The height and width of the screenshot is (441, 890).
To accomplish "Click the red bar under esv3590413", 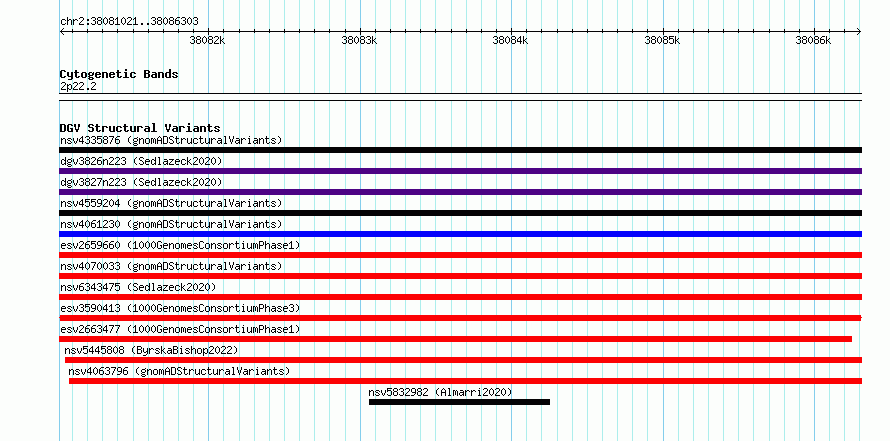I will pos(460,318).
